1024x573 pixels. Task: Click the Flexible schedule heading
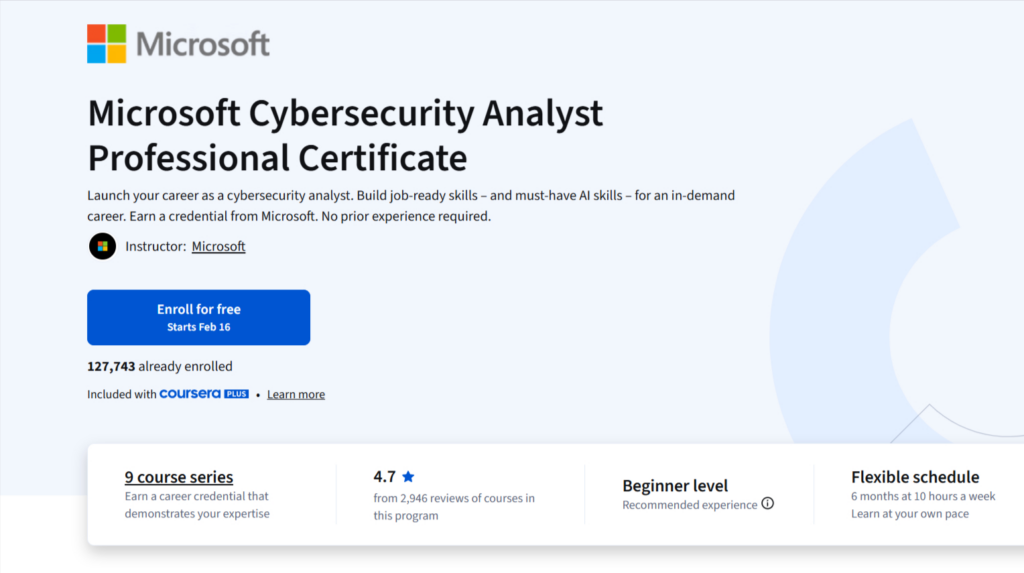915,477
